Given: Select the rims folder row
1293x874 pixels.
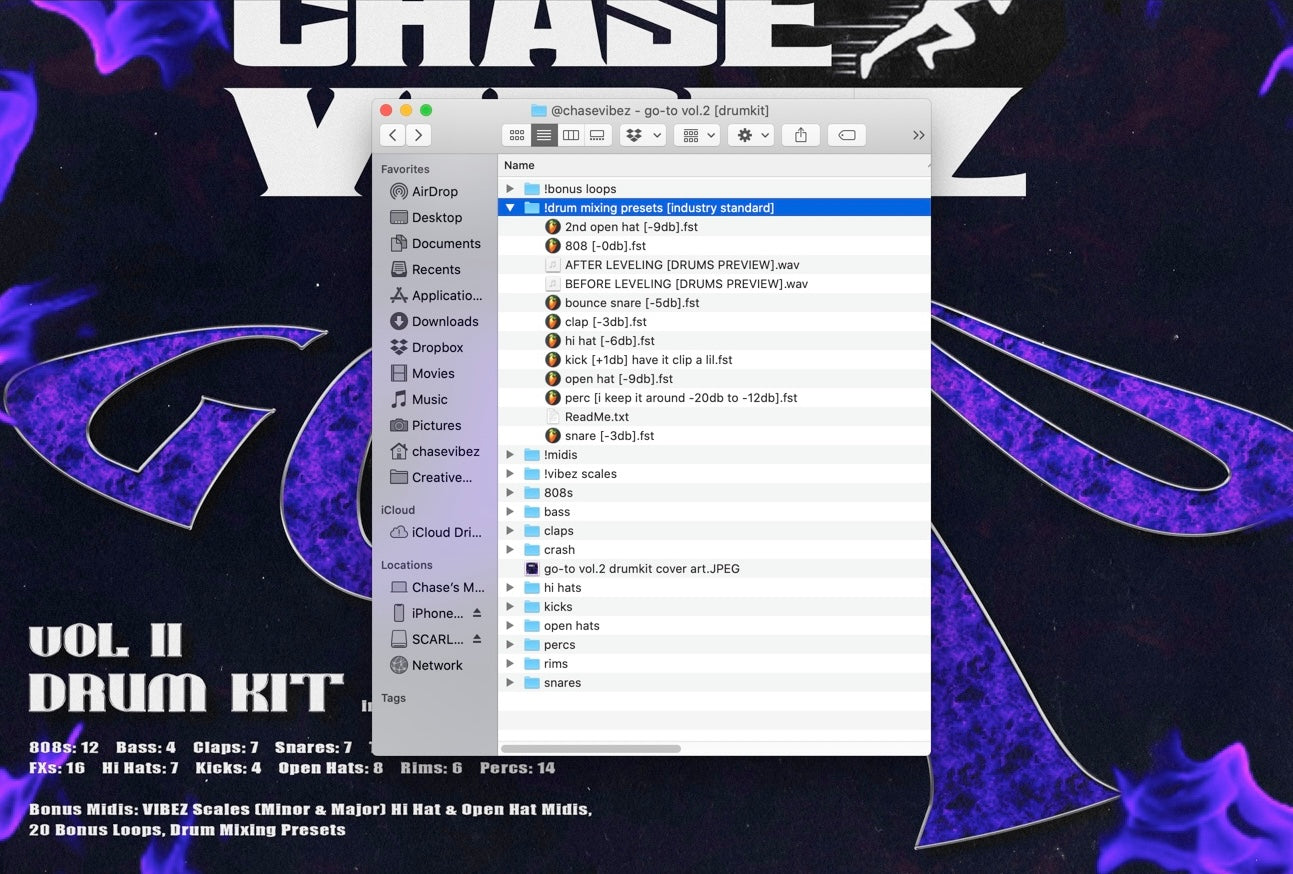Looking at the screenshot, I should (714, 664).
